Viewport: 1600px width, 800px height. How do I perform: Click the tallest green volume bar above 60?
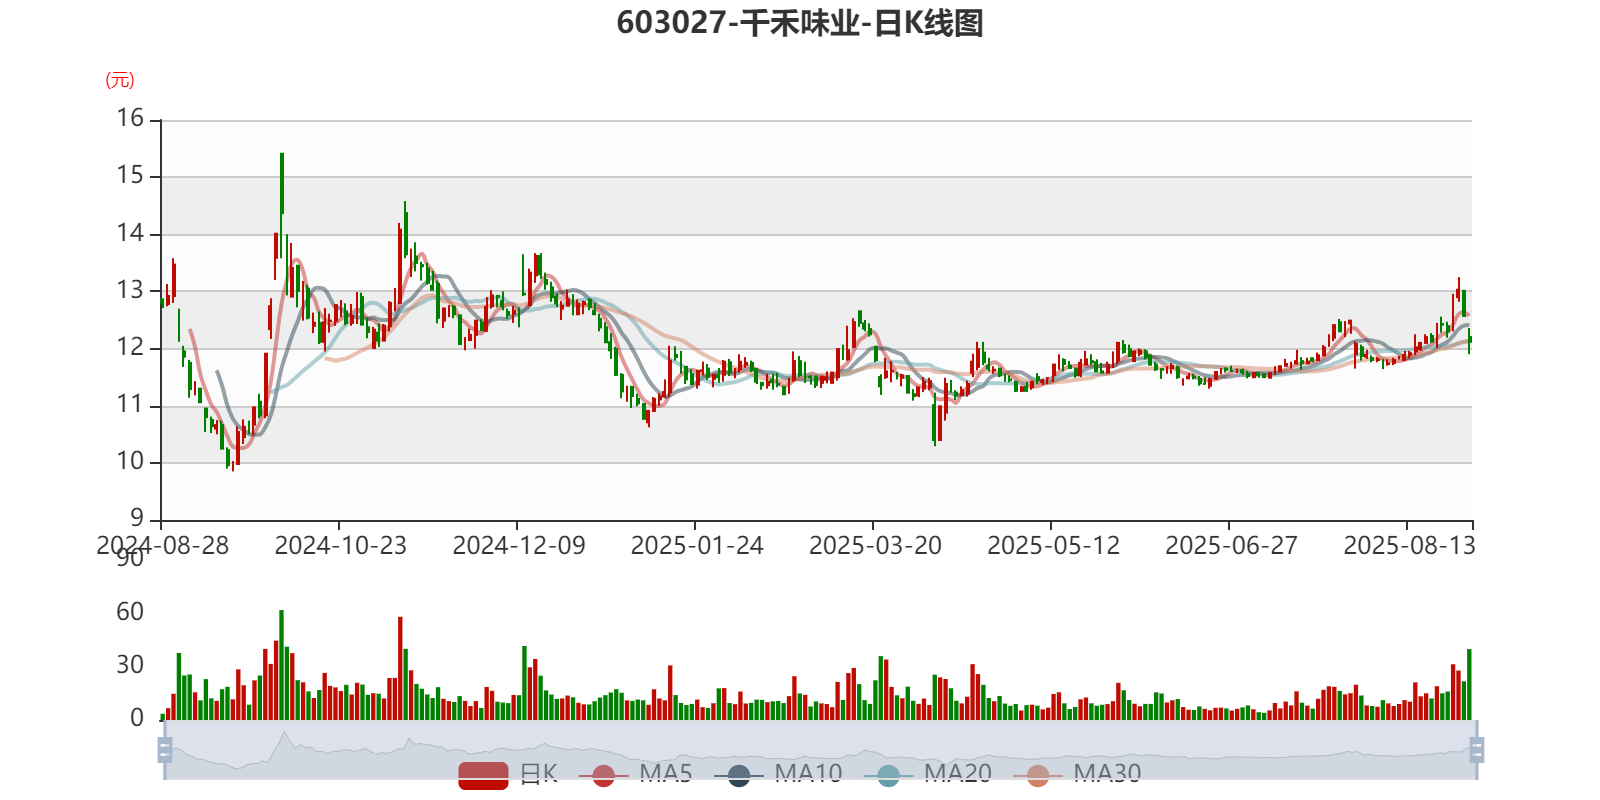tap(282, 664)
